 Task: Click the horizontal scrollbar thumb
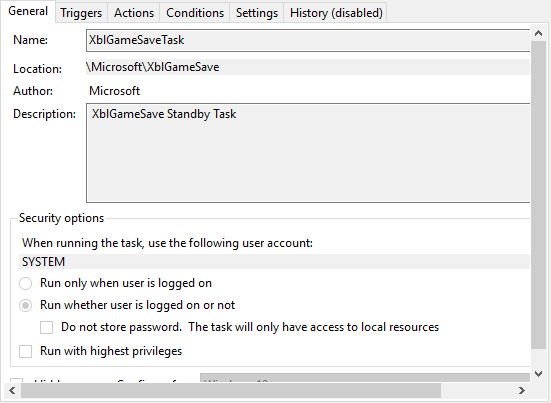pos(231,390)
